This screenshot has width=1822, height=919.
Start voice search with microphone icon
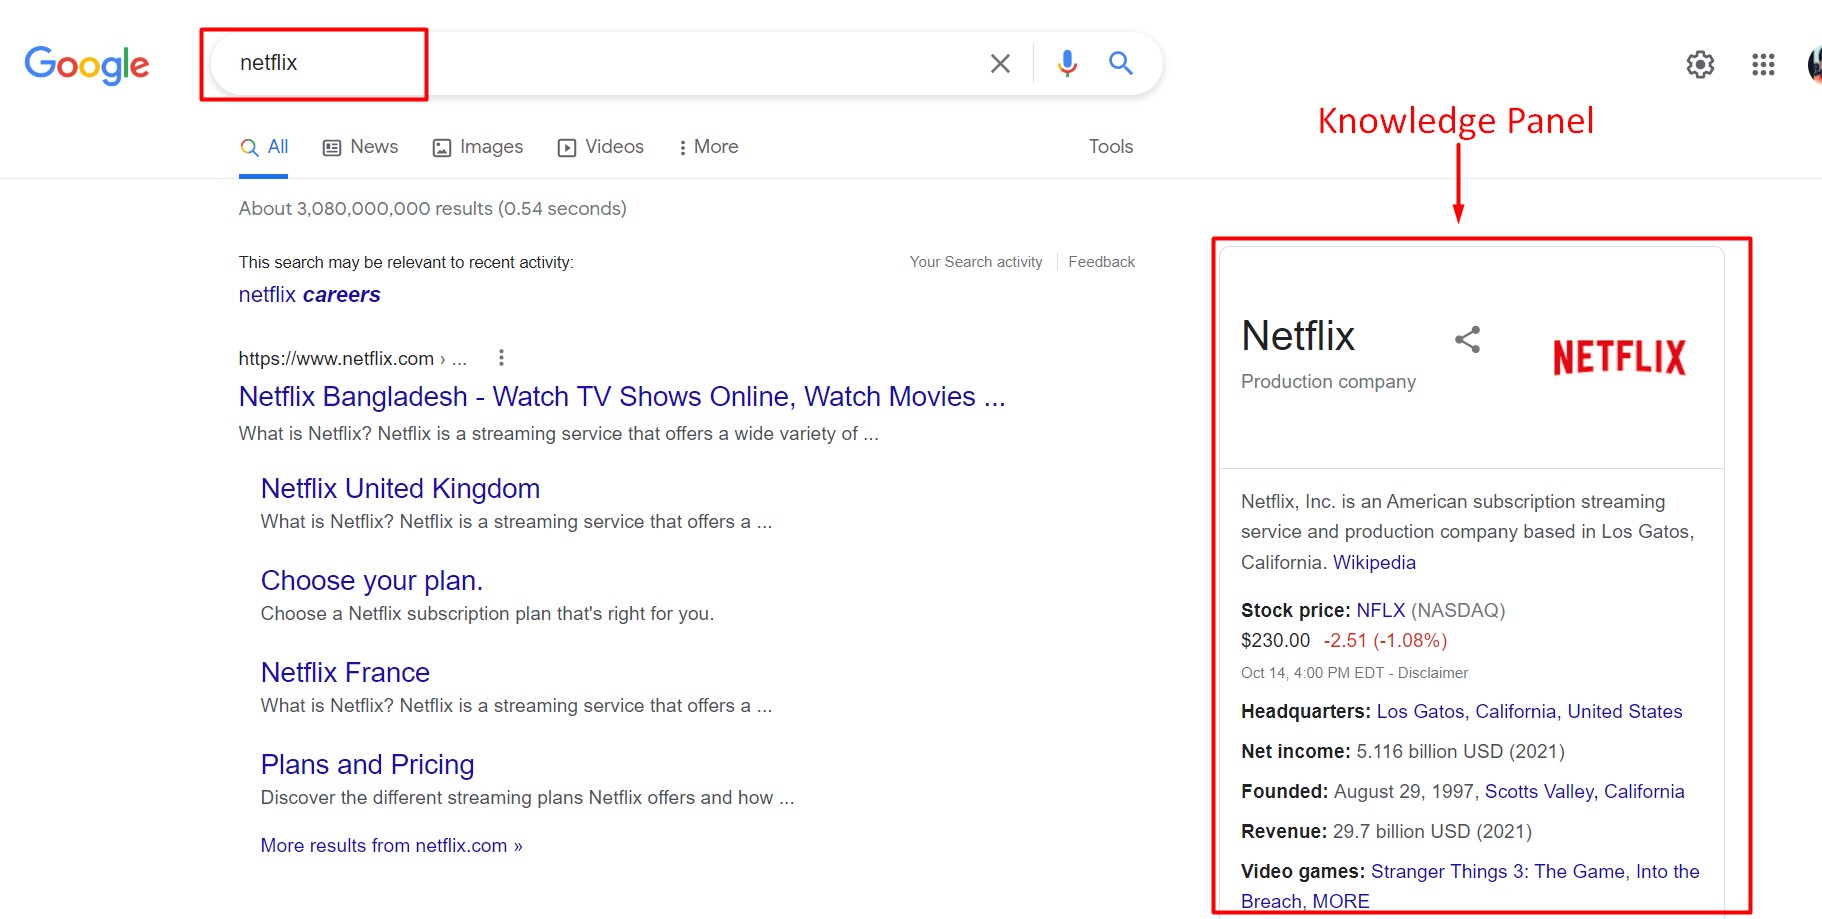point(1067,64)
